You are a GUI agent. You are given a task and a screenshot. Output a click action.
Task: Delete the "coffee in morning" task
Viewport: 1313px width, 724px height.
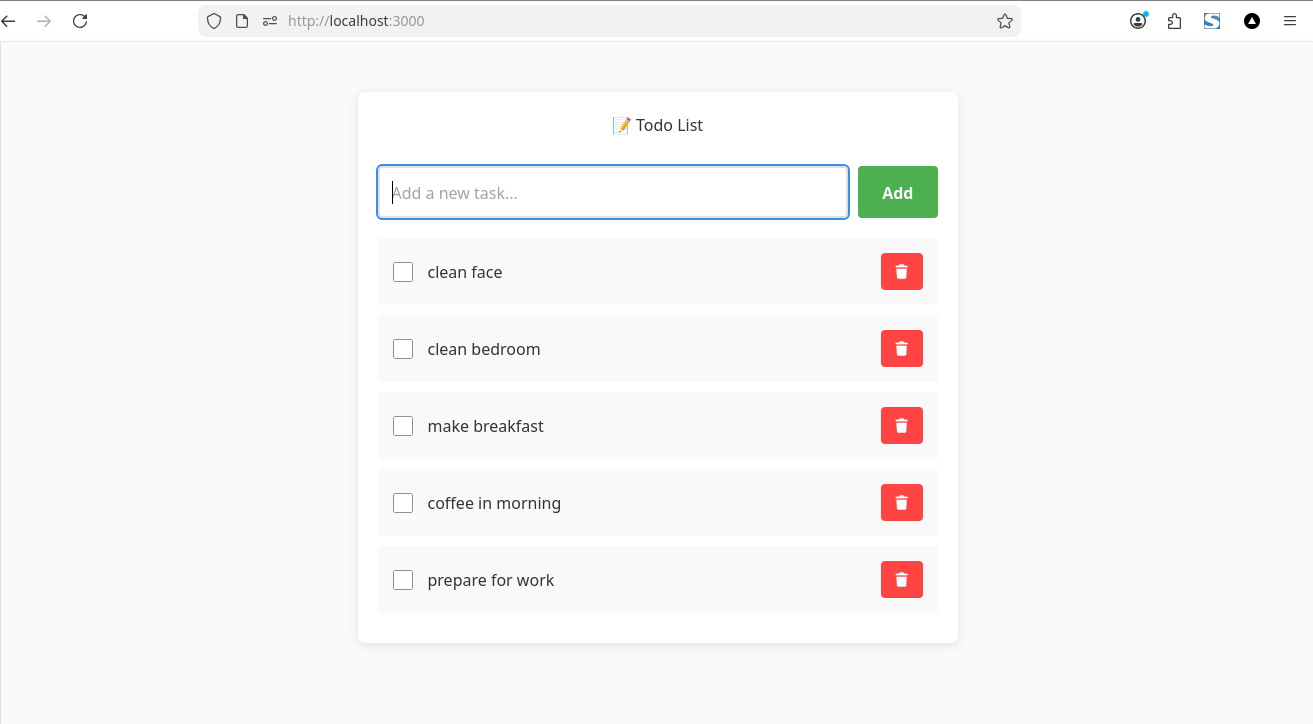click(901, 502)
